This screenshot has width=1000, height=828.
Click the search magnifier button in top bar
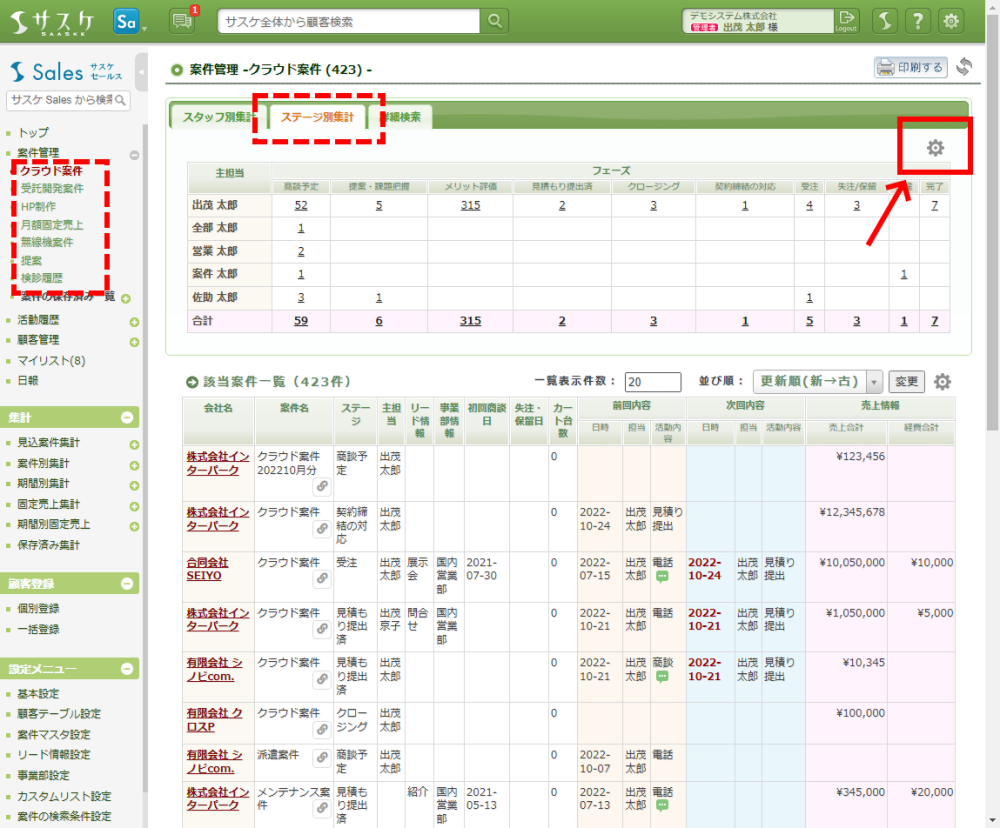tap(495, 21)
